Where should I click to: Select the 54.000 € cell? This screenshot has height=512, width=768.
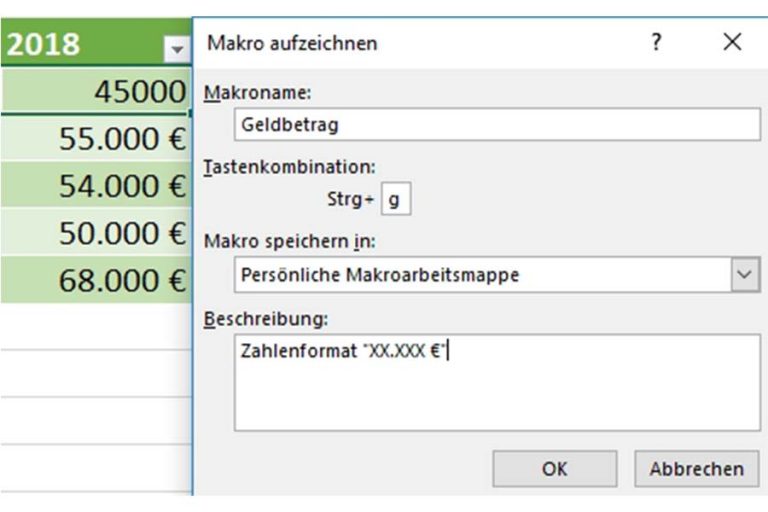click(x=95, y=186)
